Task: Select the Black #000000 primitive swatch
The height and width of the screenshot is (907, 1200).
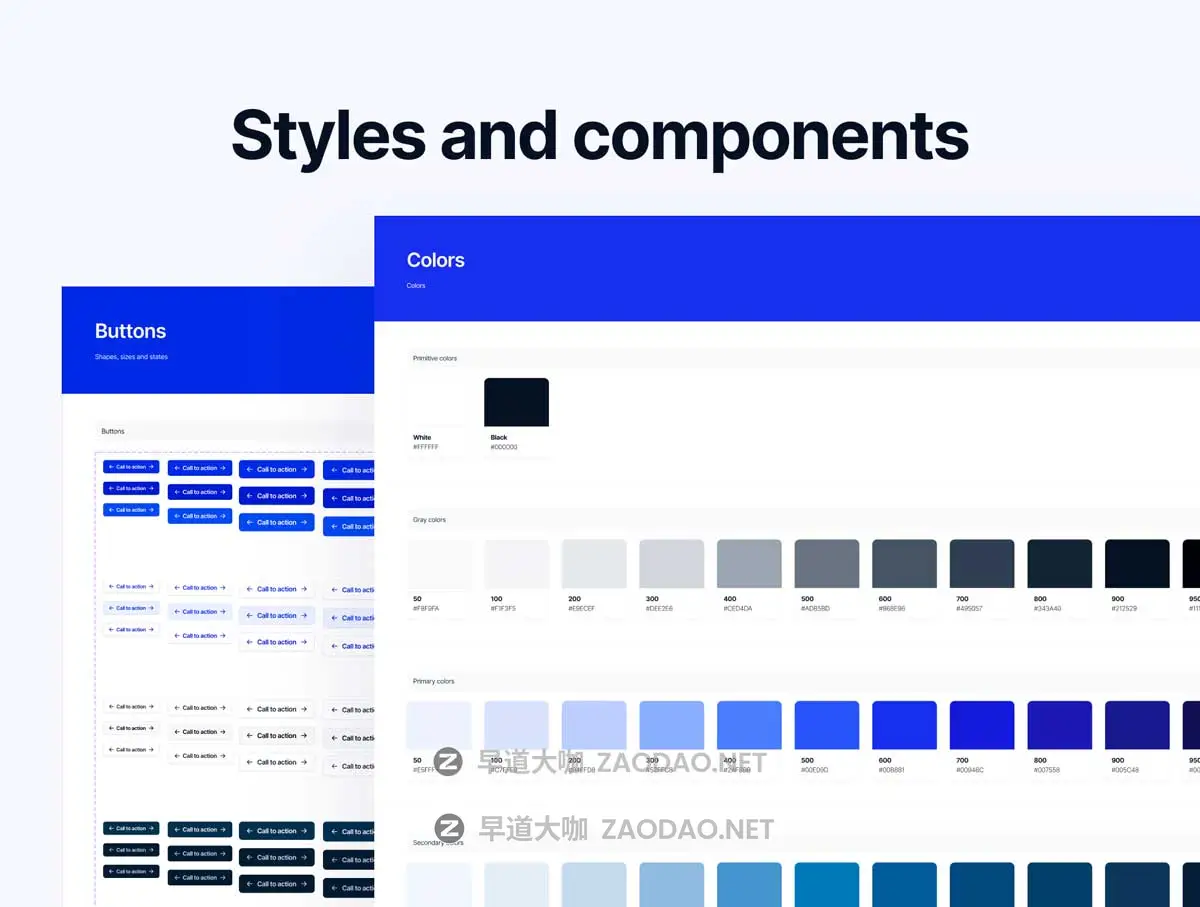Action: pos(516,402)
